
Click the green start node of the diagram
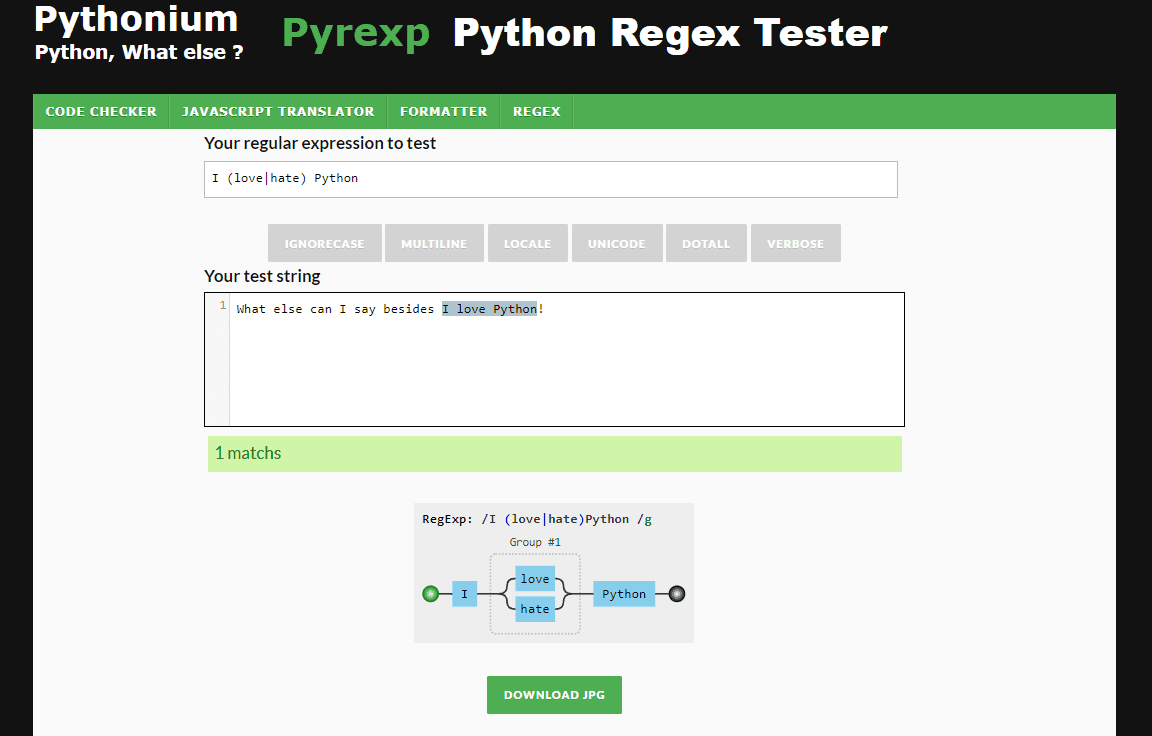coord(431,593)
